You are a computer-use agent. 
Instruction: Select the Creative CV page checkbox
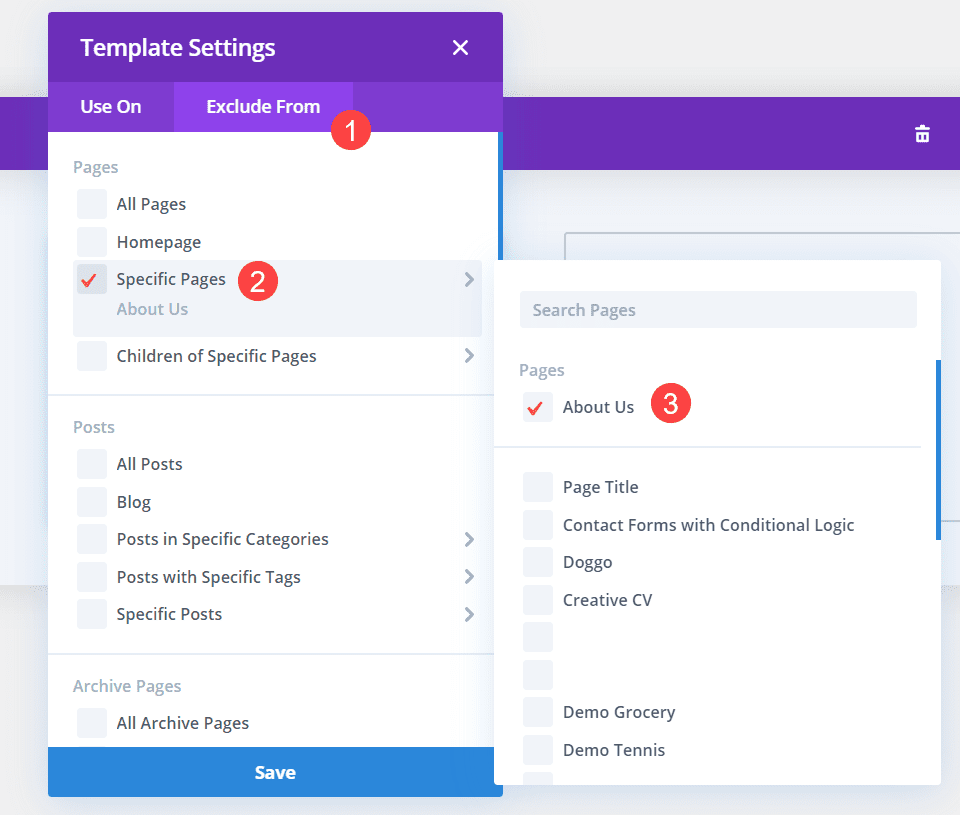coord(538,600)
